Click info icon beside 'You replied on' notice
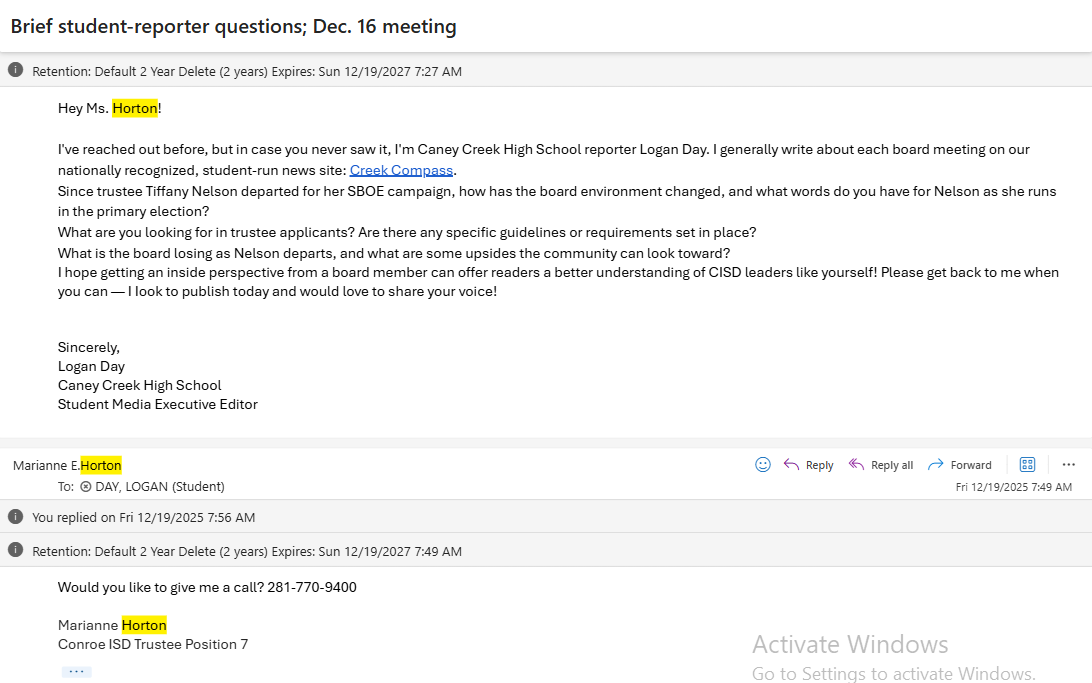The width and height of the screenshot is (1092, 683). (x=15, y=517)
